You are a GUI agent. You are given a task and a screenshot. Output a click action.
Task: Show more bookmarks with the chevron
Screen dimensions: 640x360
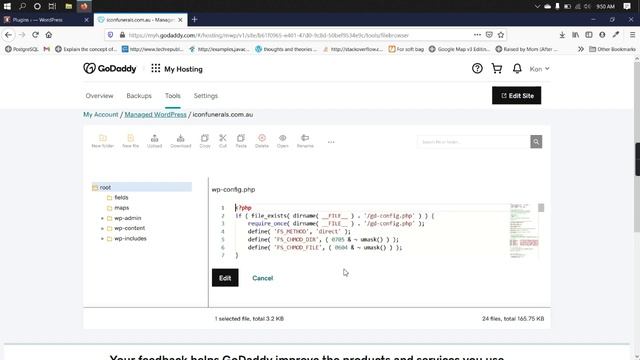pos(581,49)
